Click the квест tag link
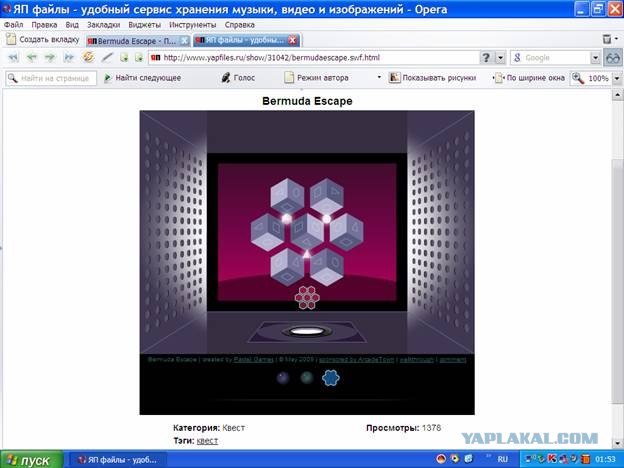The image size is (624, 468). tap(207, 441)
